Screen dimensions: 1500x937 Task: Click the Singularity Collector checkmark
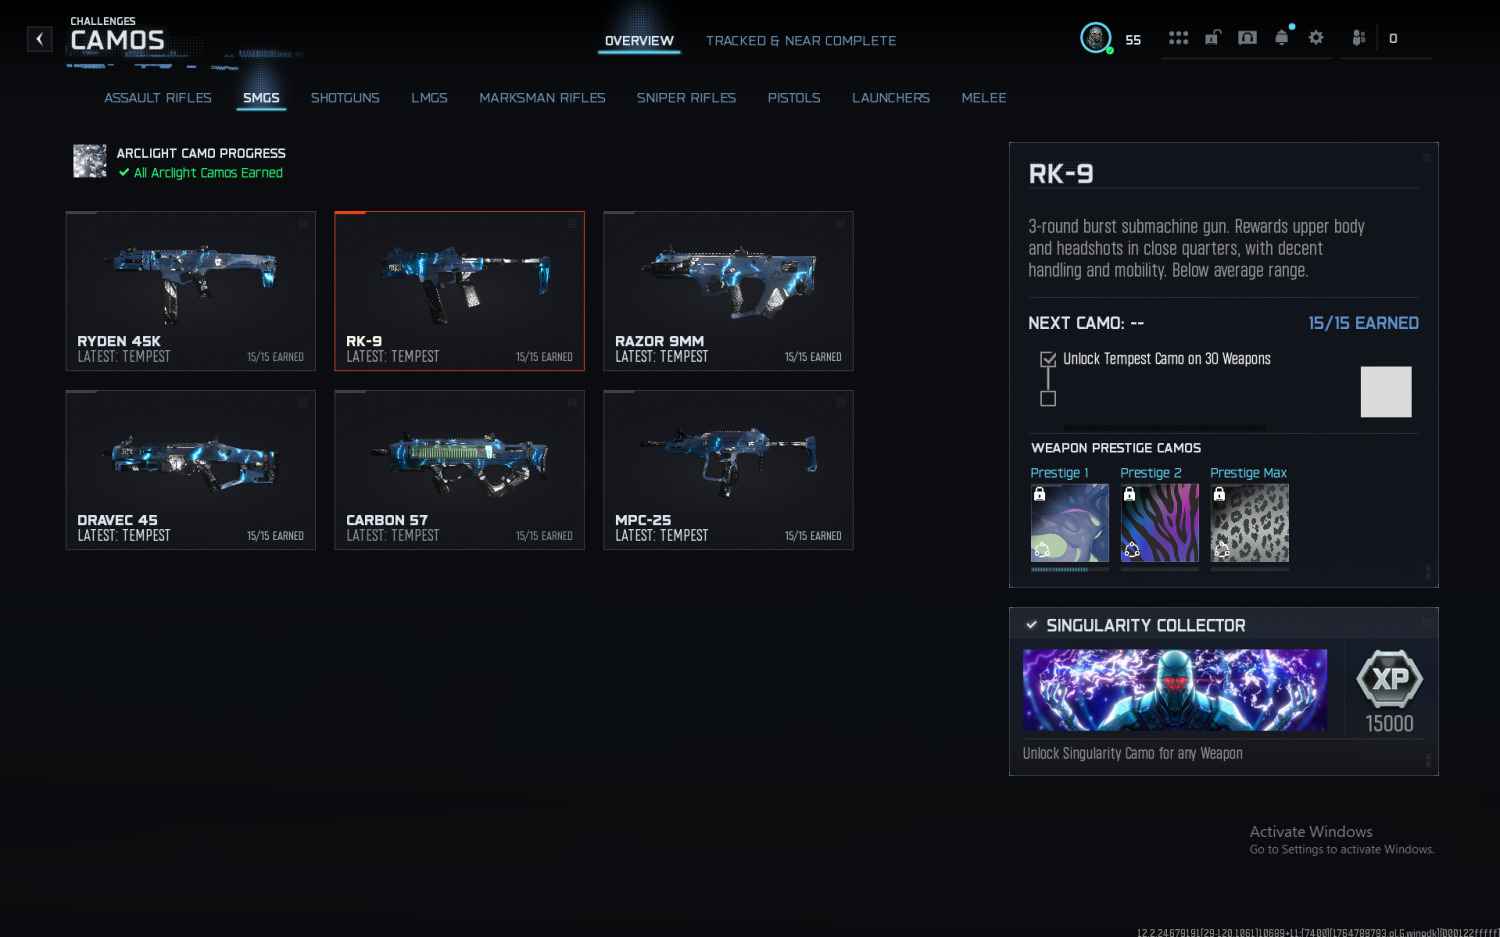coord(1031,625)
